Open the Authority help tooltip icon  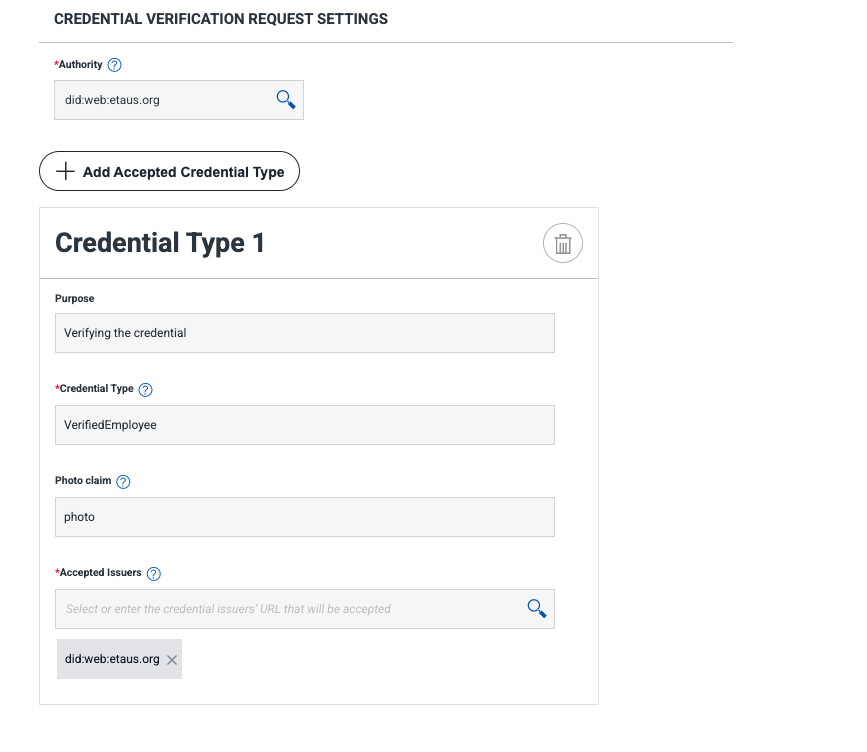pyautogui.click(x=114, y=65)
